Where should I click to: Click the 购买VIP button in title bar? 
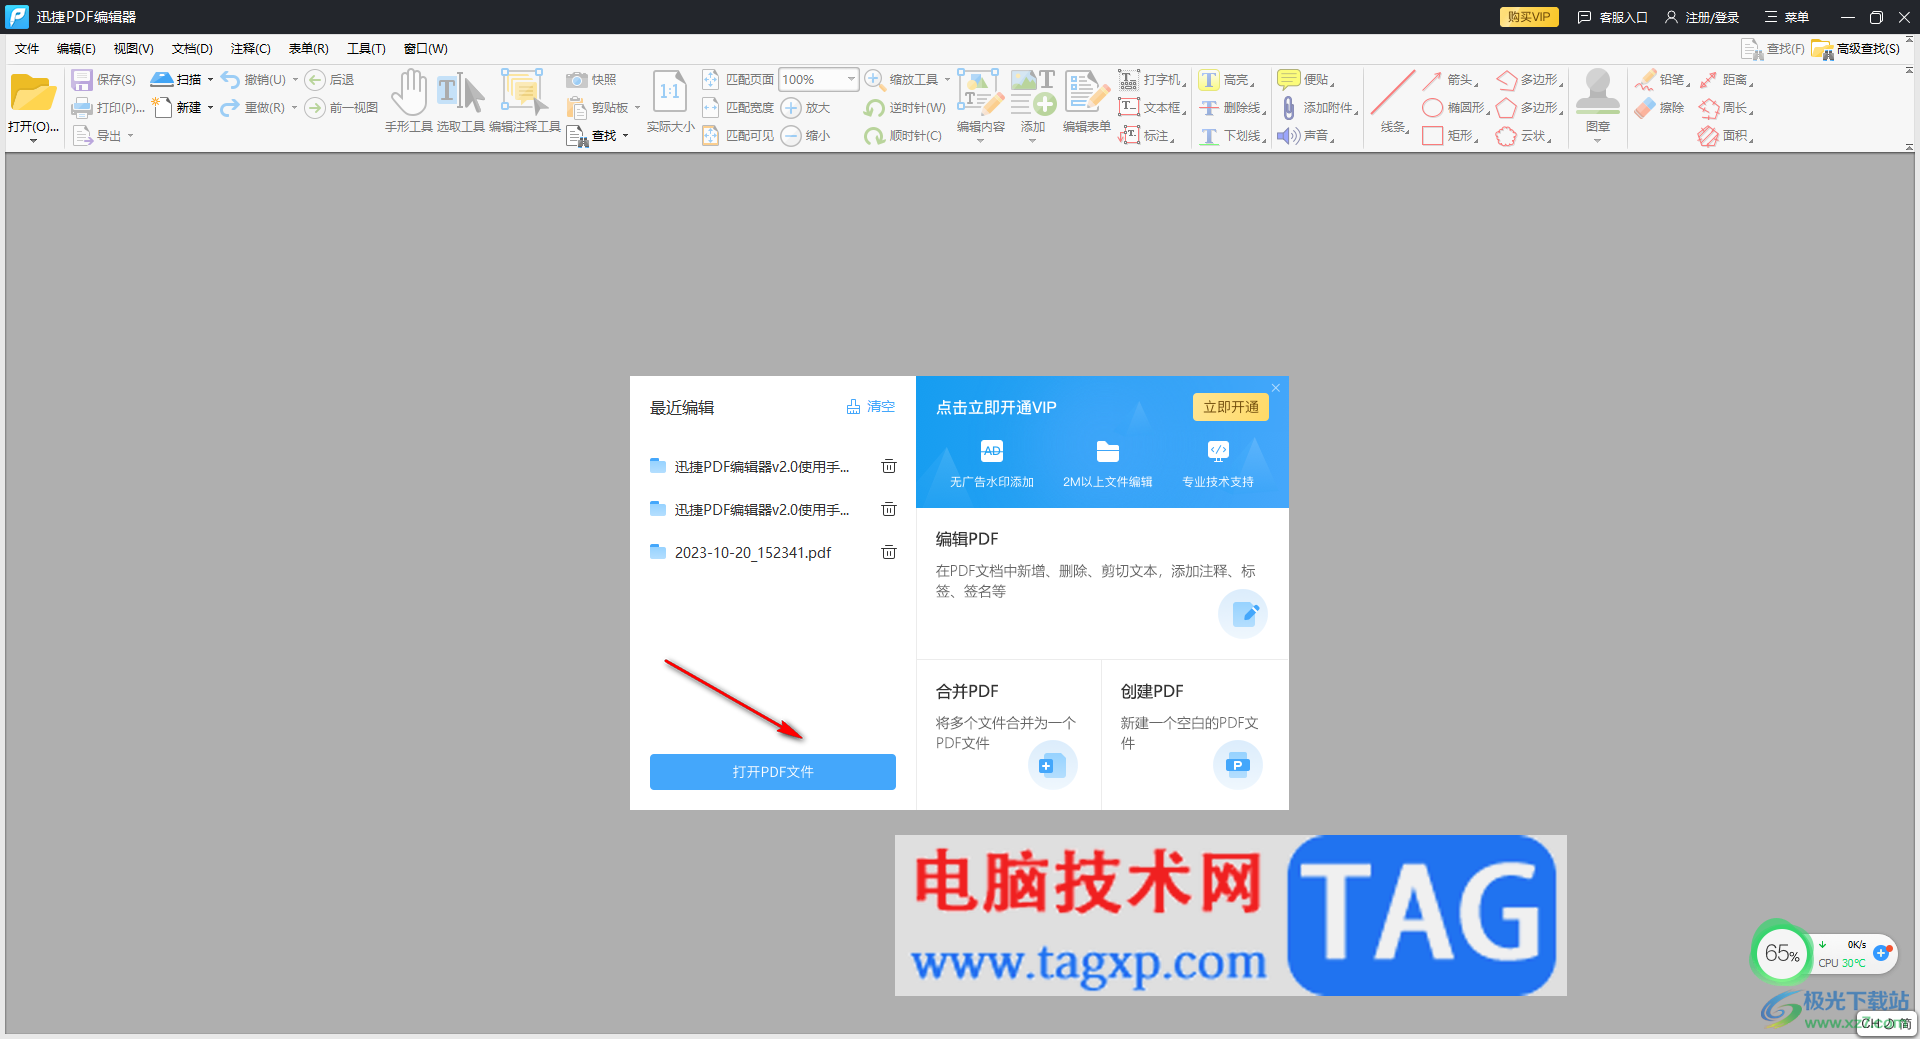pyautogui.click(x=1529, y=17)
